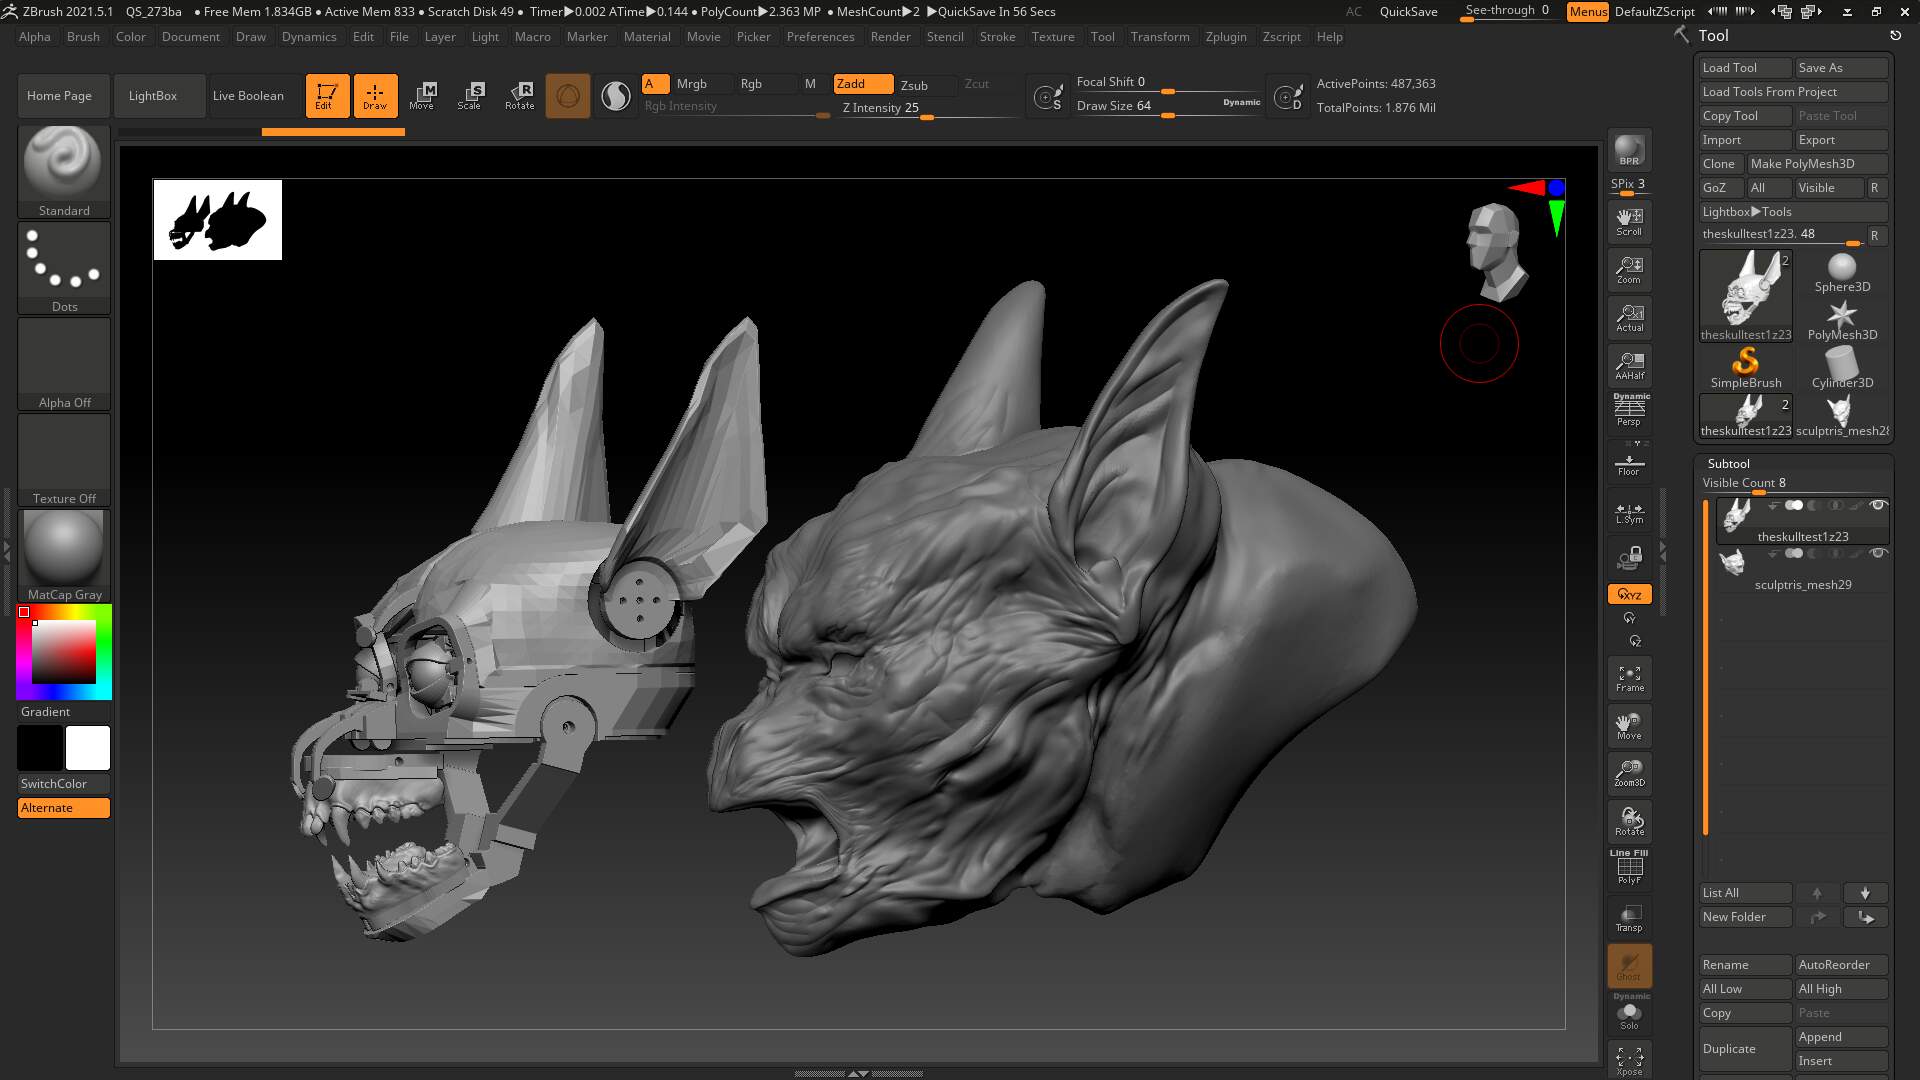Viewport: 1920px width, 1080px height.
Task: Click the BPR render icon
Action: coord(1629,150)
